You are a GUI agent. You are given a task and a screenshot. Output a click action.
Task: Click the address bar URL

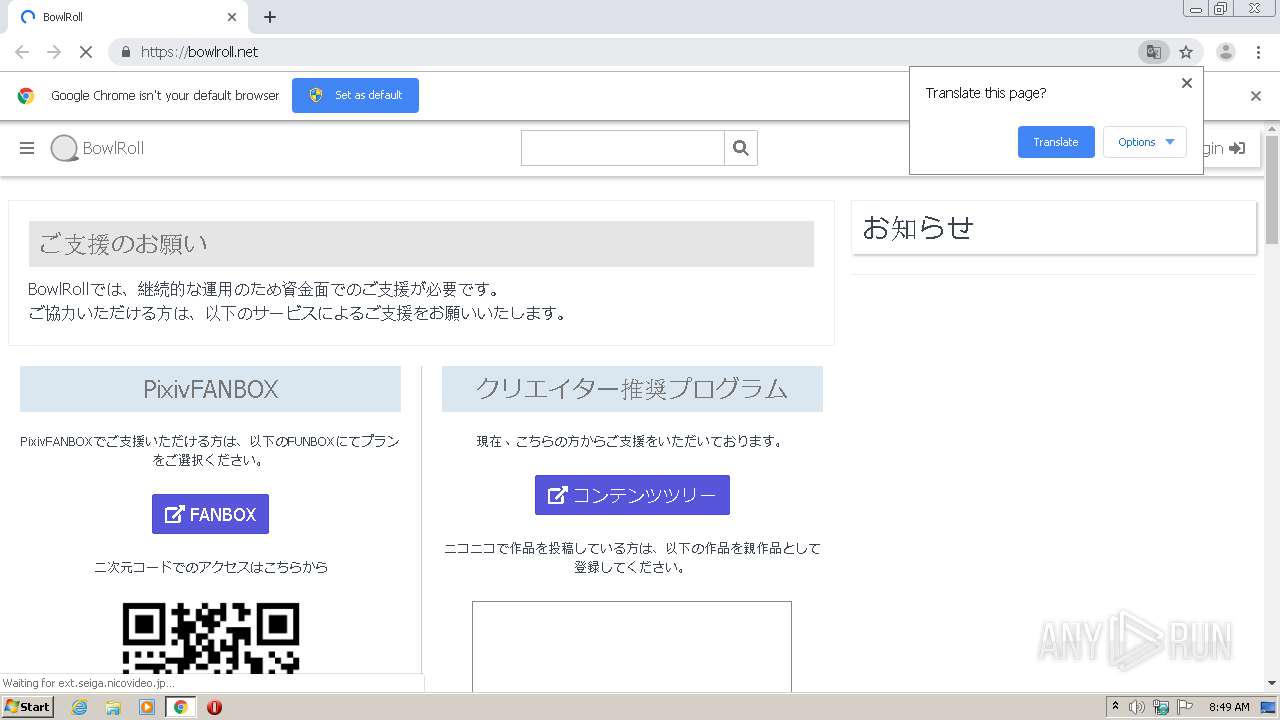tap(199, 52)
